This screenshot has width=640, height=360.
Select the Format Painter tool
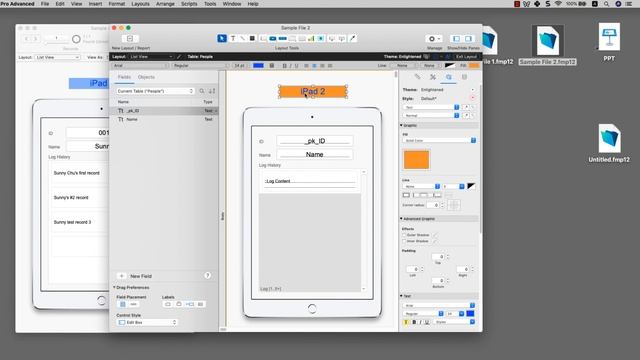[353, 38]
